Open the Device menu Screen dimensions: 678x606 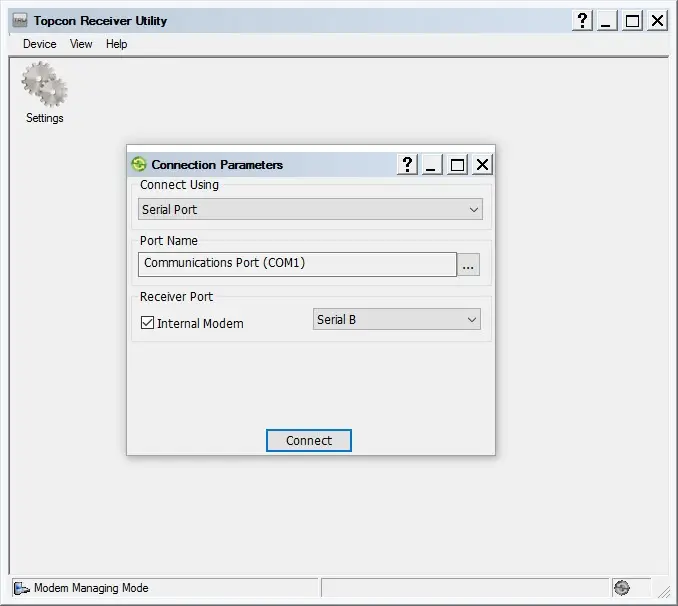[40, 44]
